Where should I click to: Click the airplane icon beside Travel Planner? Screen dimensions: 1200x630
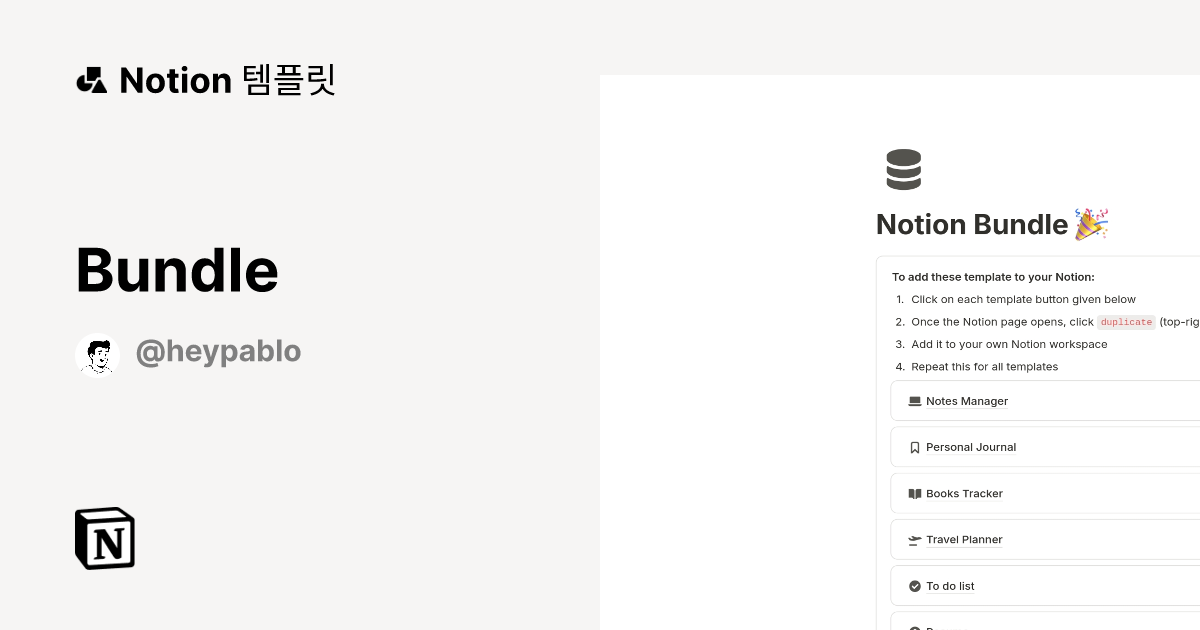pyautogui.click(x=914, y=540)
